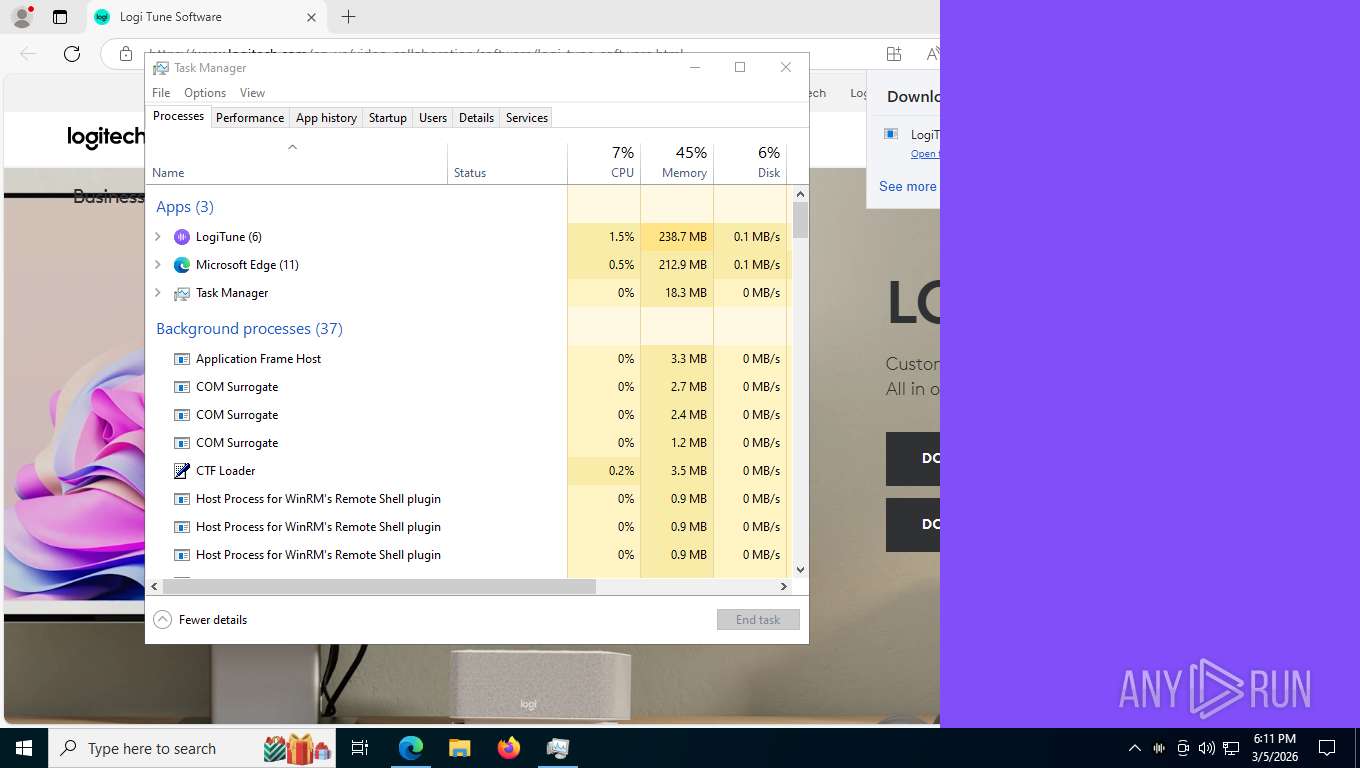Sort by the Status column

click(507, 163)
